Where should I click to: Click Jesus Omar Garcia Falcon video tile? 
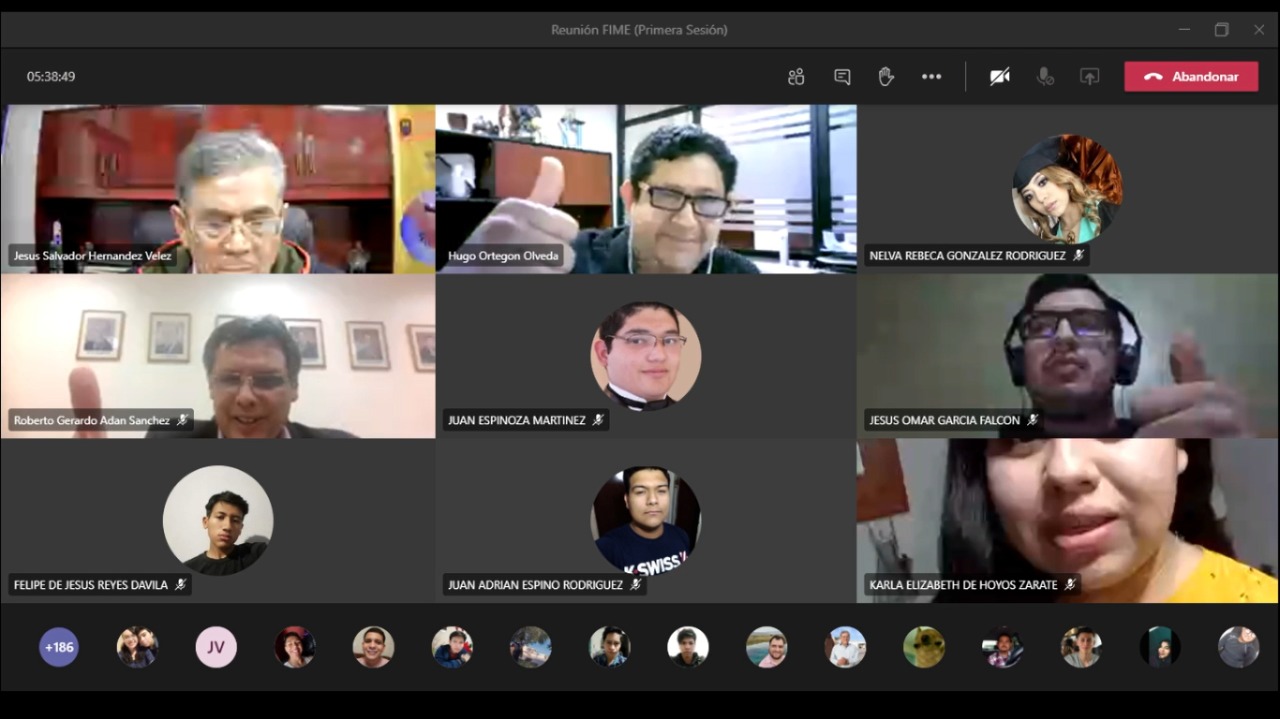coord(1067,355)
